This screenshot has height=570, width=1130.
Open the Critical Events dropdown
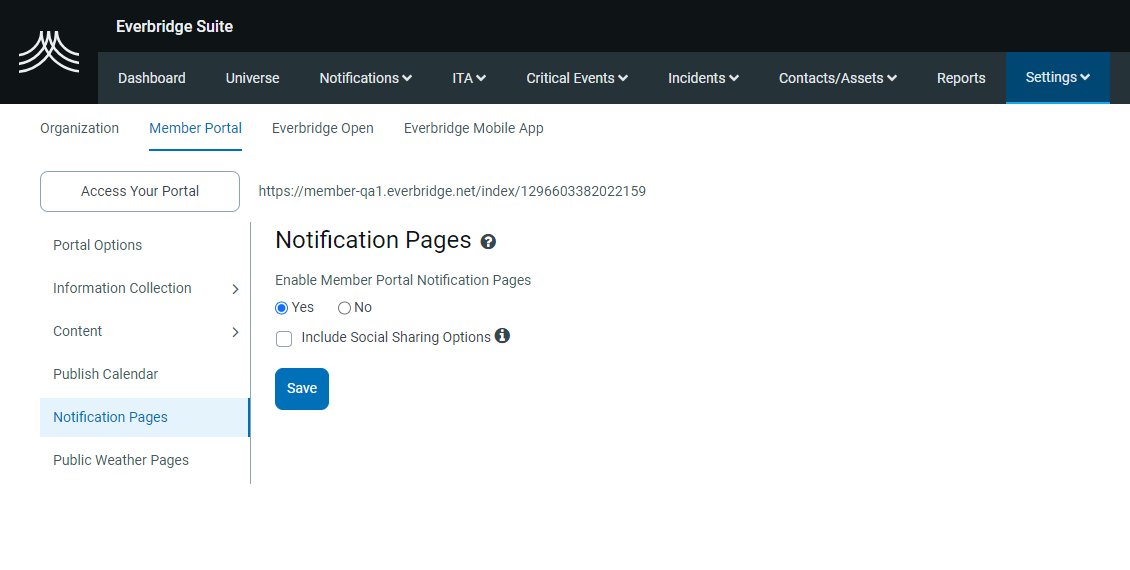[x=577, y=78]
